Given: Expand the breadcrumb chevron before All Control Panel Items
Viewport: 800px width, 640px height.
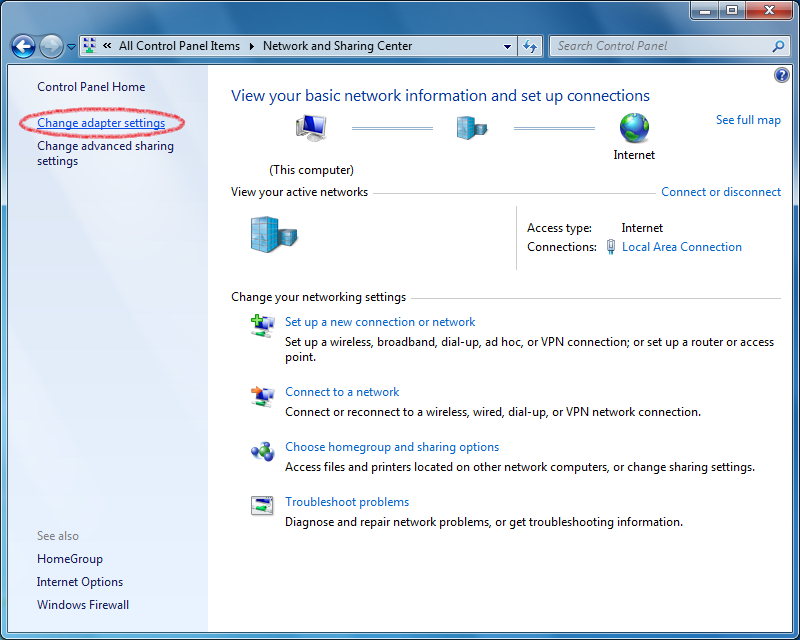Looking at the screenshot, I should click(106, 46).
